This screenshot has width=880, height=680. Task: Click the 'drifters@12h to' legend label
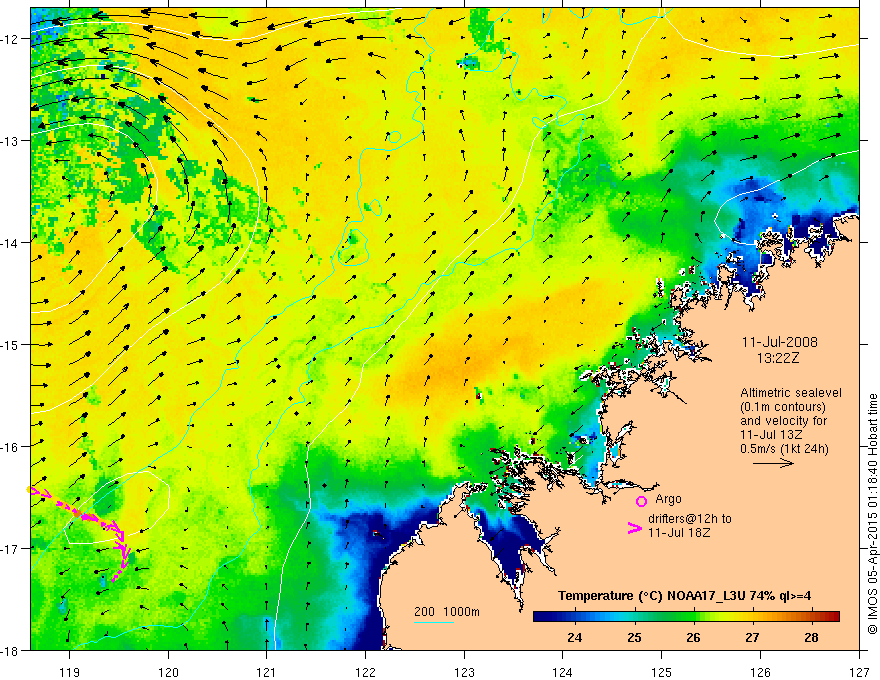point(690,519)
